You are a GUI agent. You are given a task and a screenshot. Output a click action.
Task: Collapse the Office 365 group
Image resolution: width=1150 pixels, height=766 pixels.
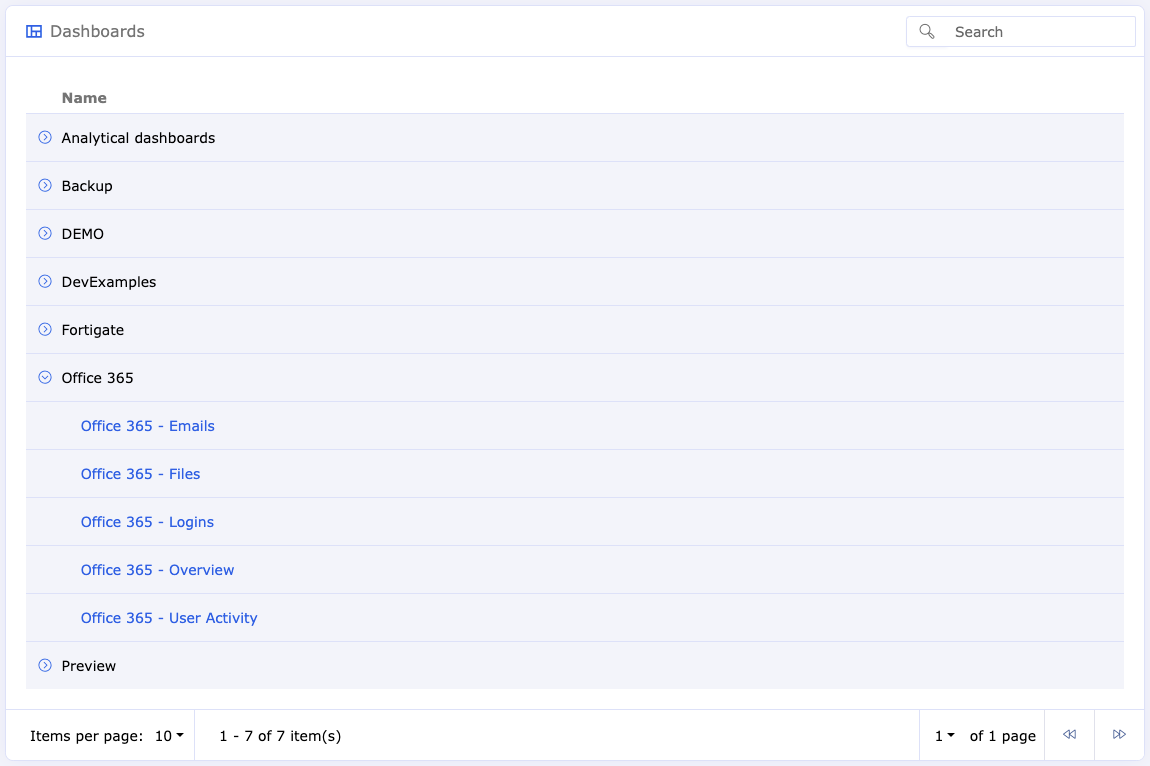(45, 377)
